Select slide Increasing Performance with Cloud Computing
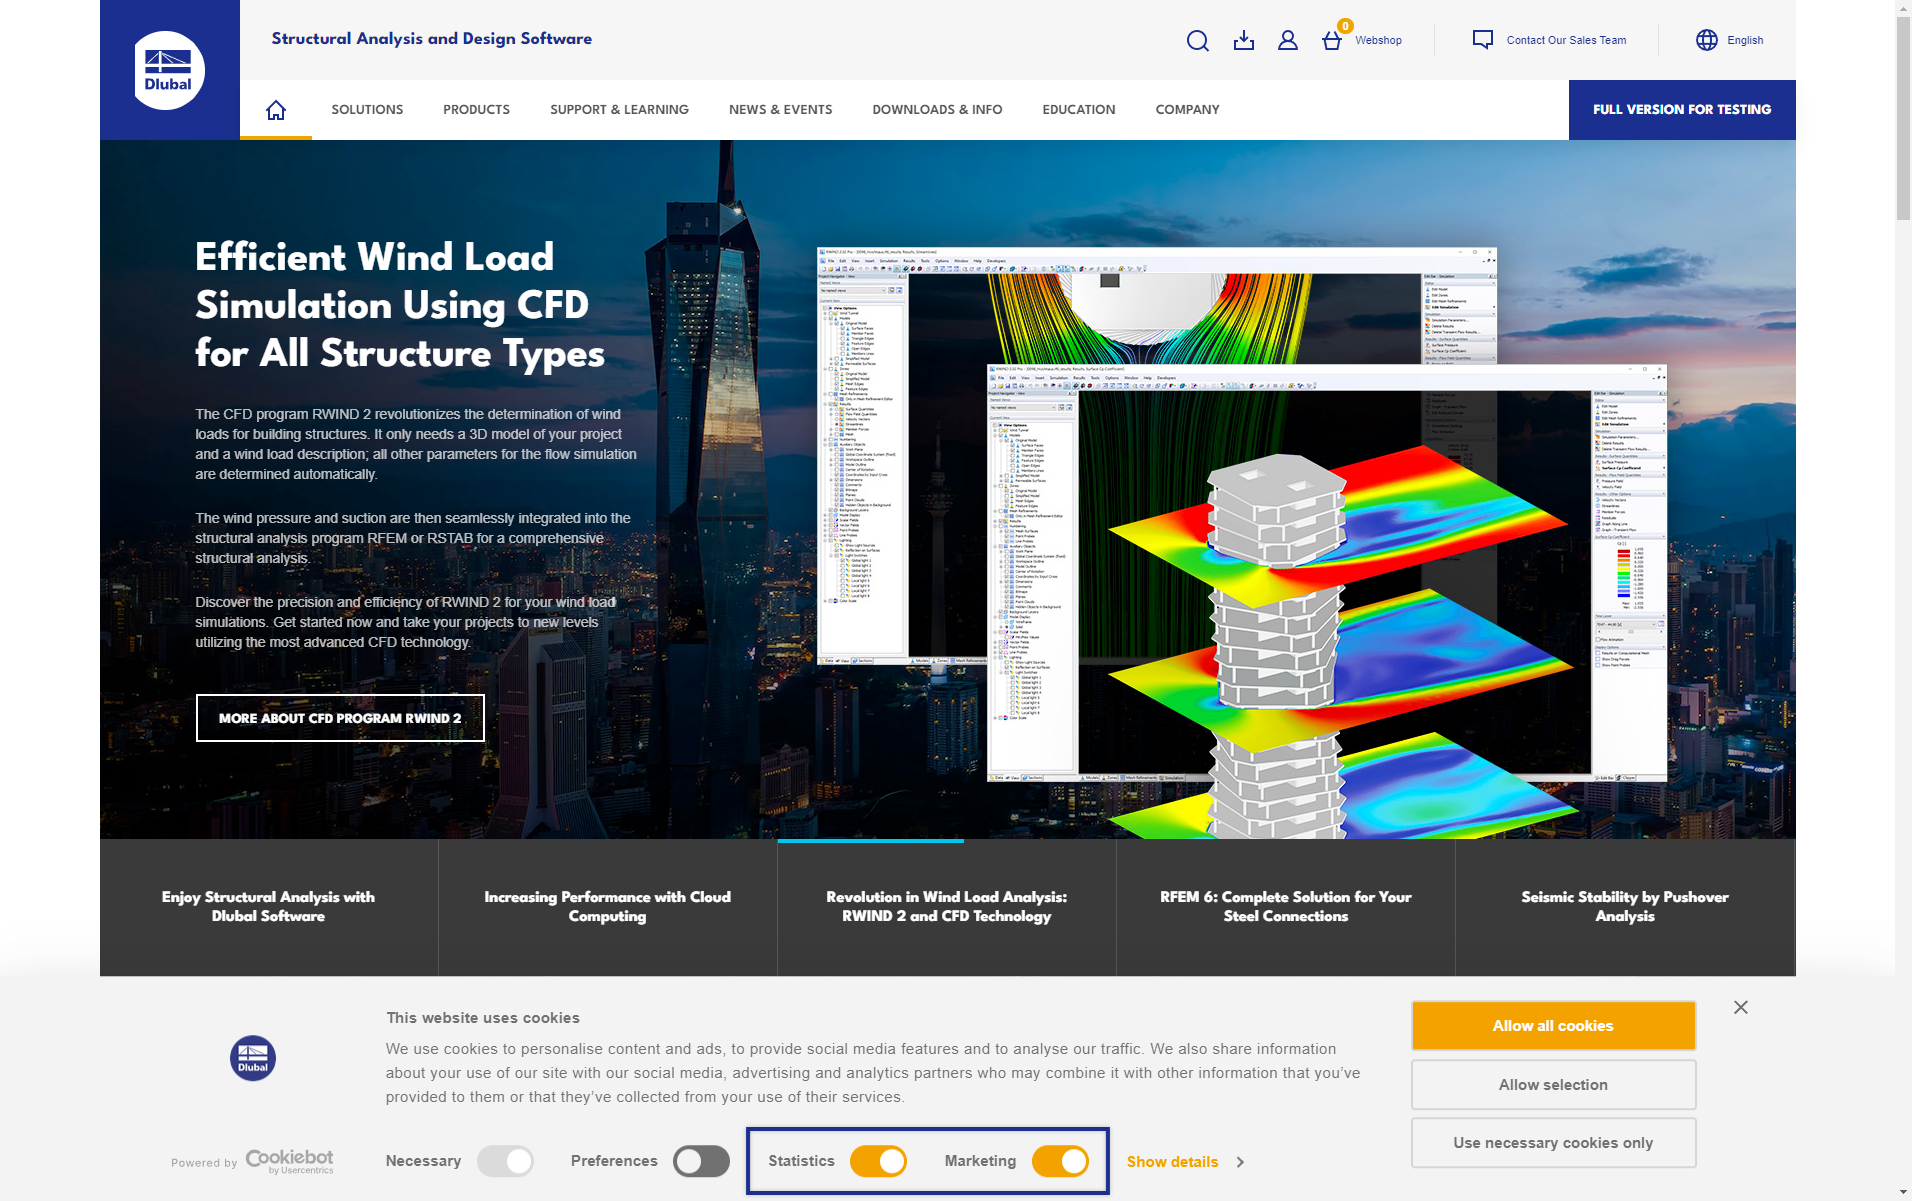 click(x=608, y=907)
